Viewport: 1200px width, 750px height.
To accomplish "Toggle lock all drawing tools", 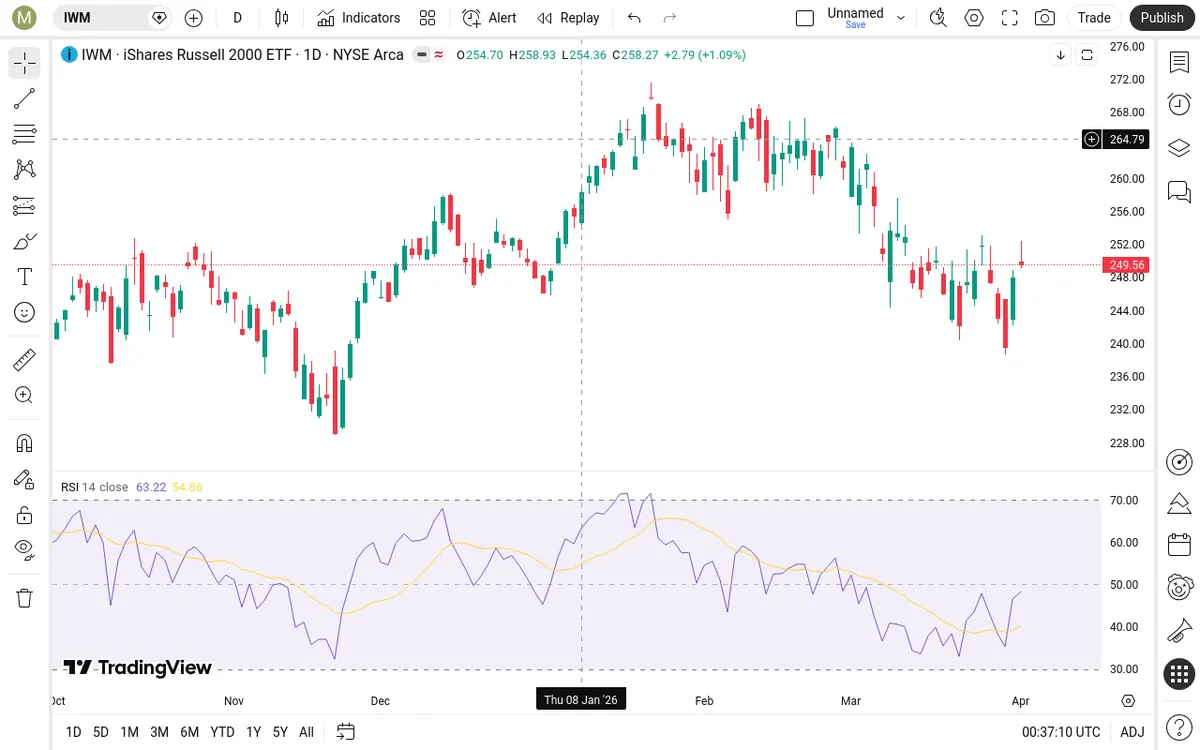I will point(25,515).
